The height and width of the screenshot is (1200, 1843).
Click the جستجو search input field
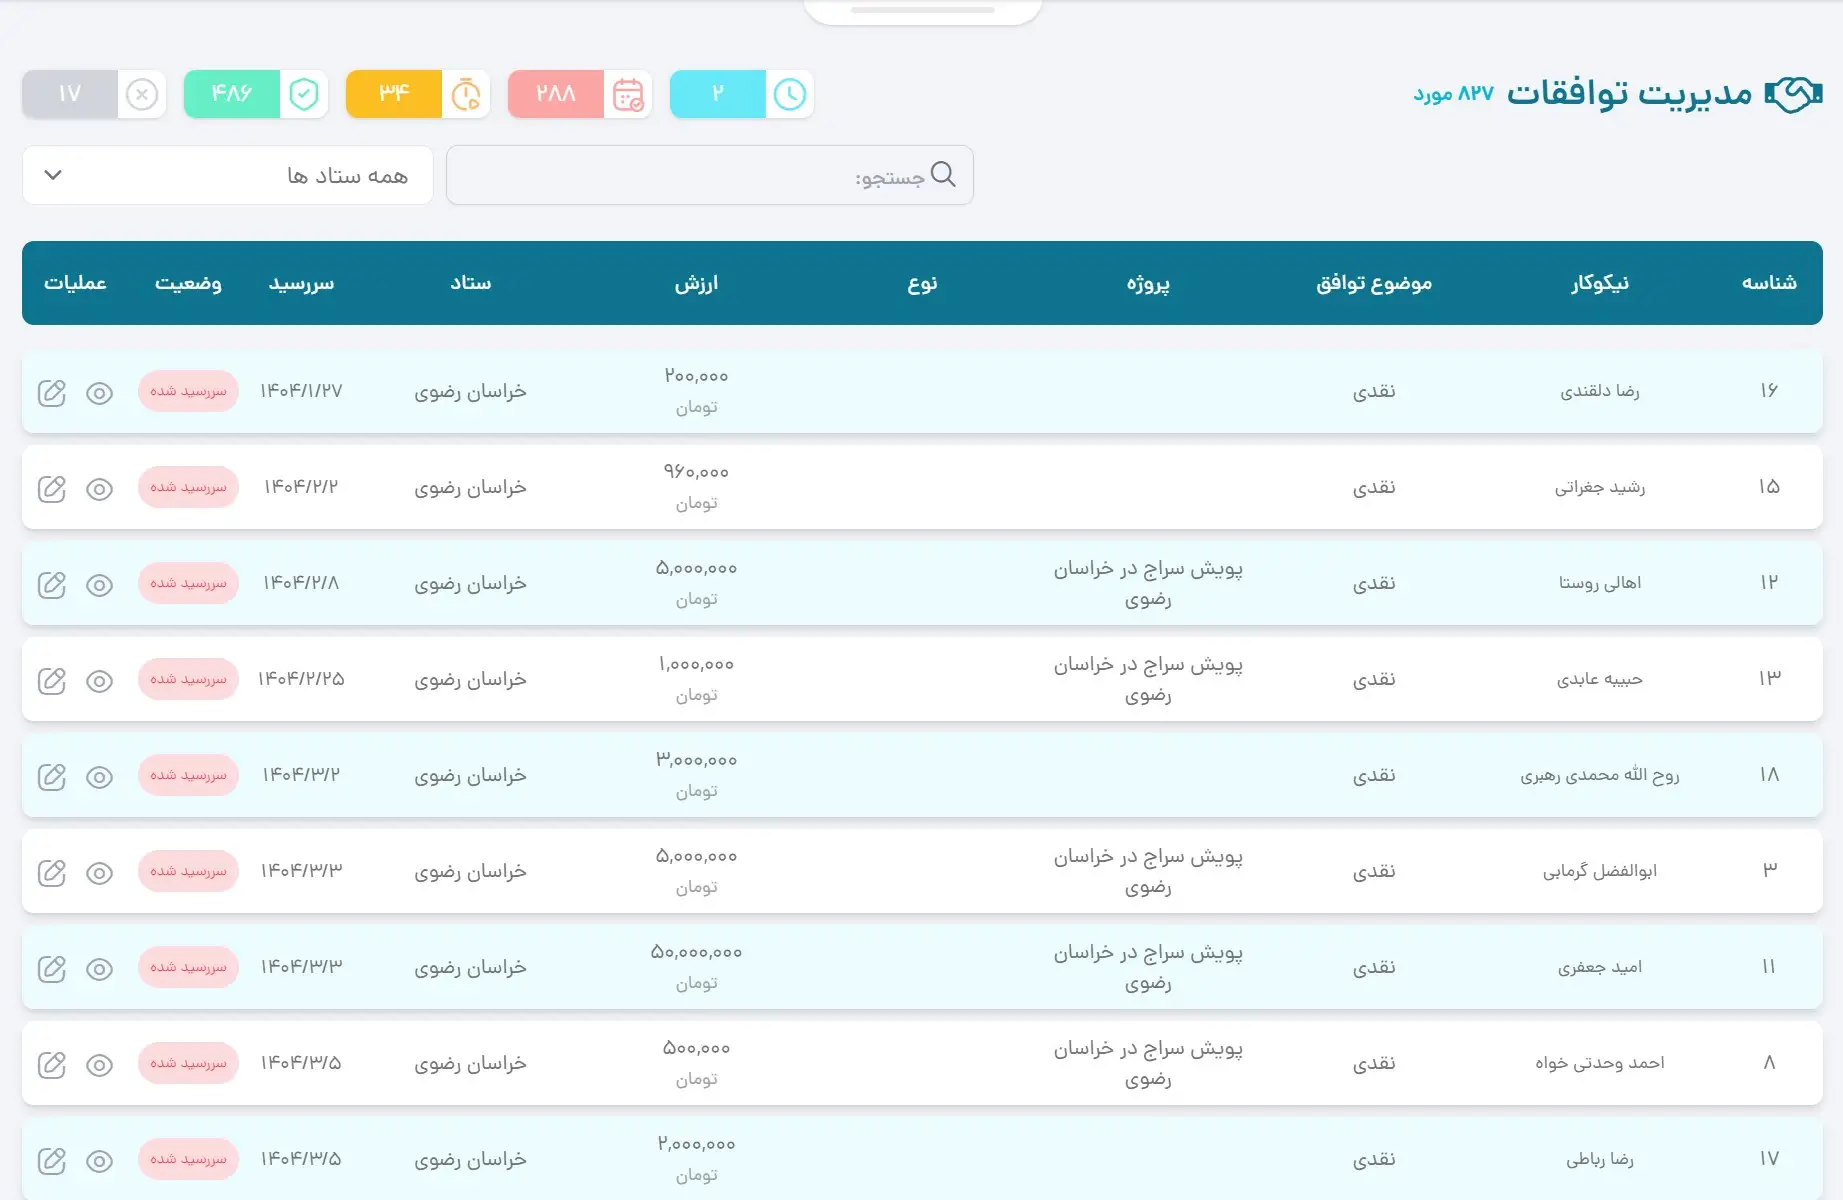(690, 176)
